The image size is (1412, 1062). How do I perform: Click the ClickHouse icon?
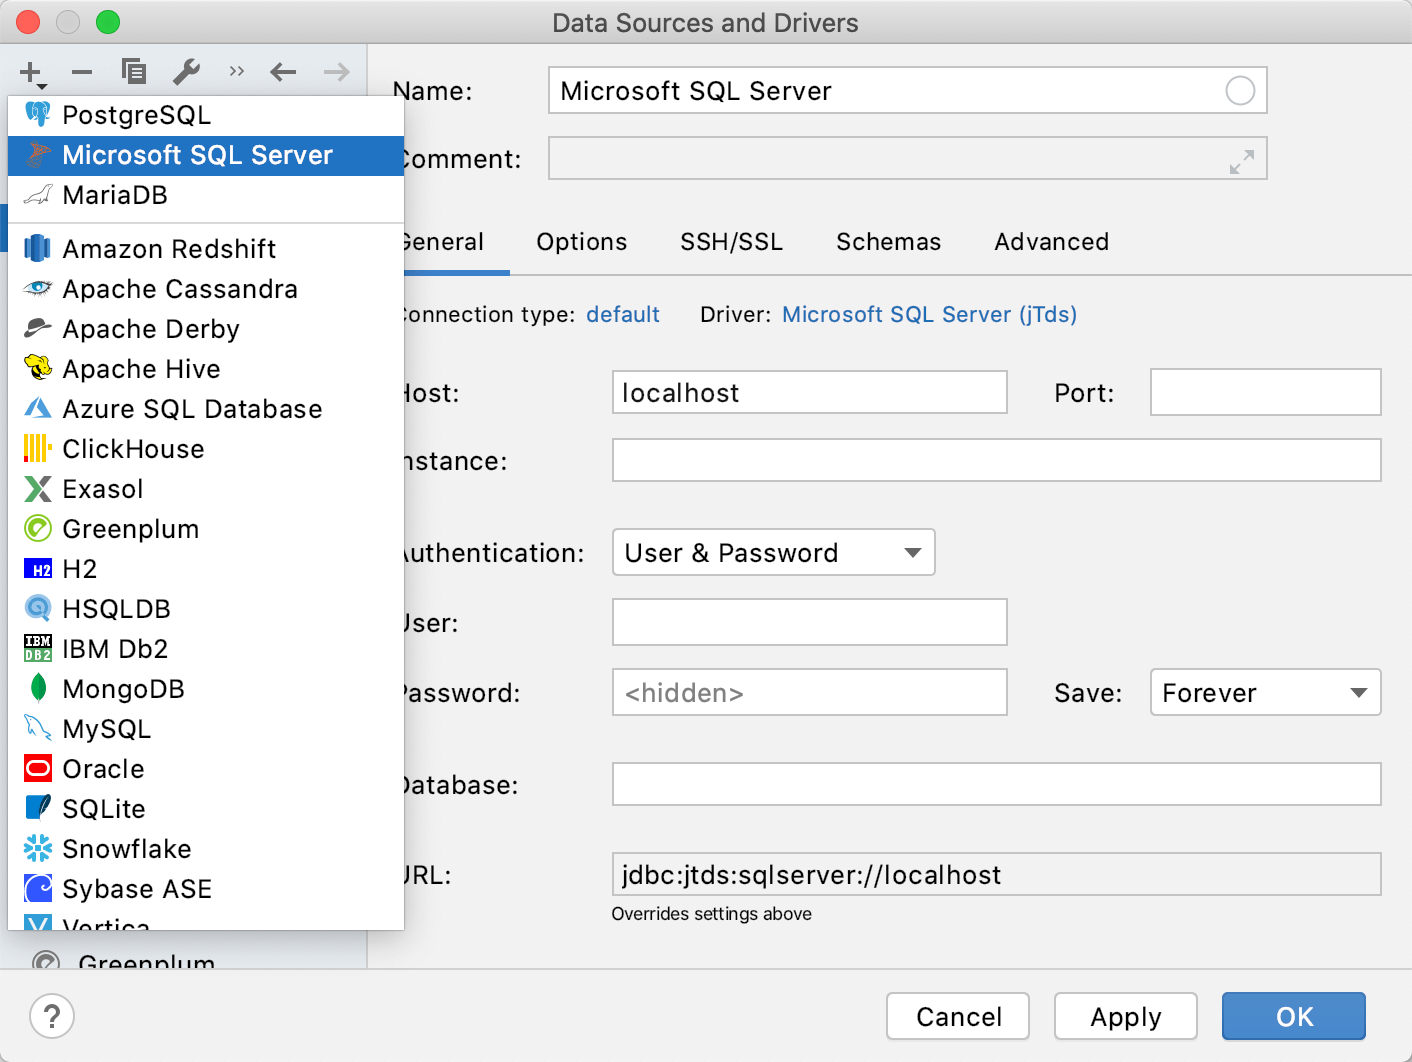coord(38,448)
